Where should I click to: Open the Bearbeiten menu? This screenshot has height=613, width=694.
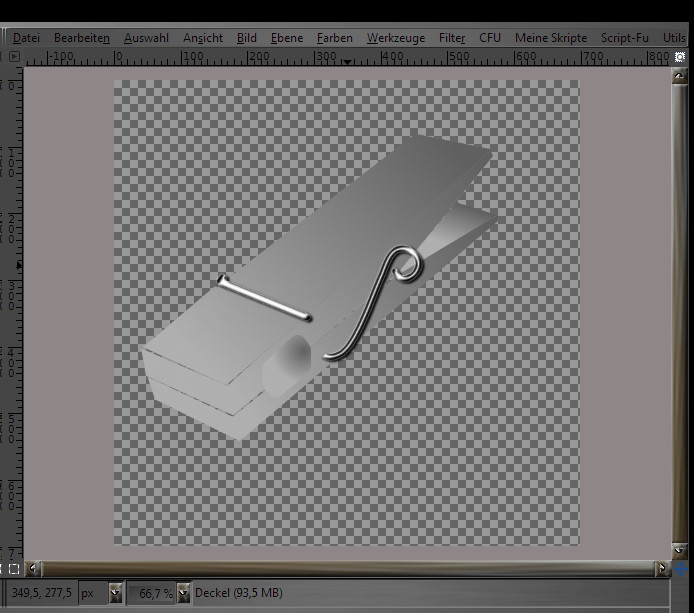click(82, 38)
